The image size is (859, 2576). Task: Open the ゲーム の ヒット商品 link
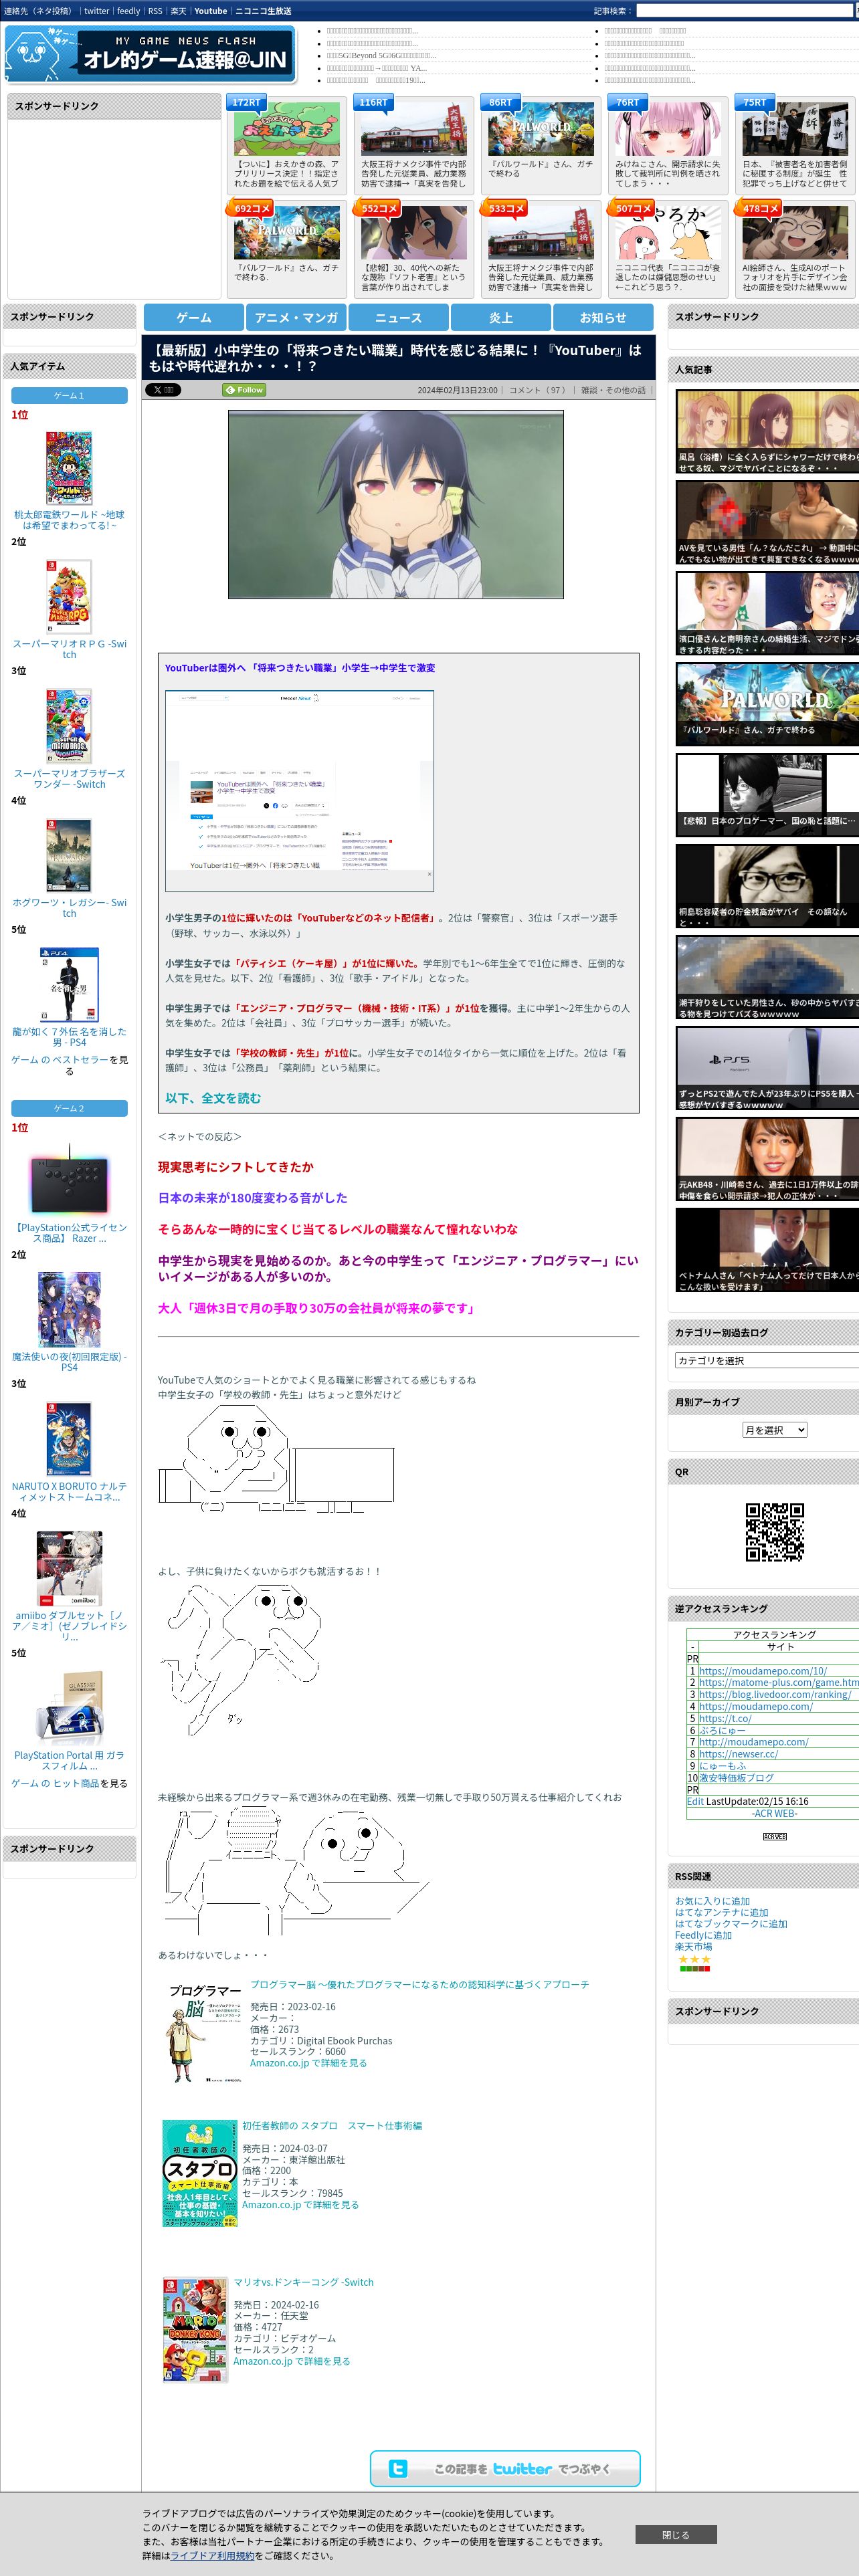tap(55, 1783)
